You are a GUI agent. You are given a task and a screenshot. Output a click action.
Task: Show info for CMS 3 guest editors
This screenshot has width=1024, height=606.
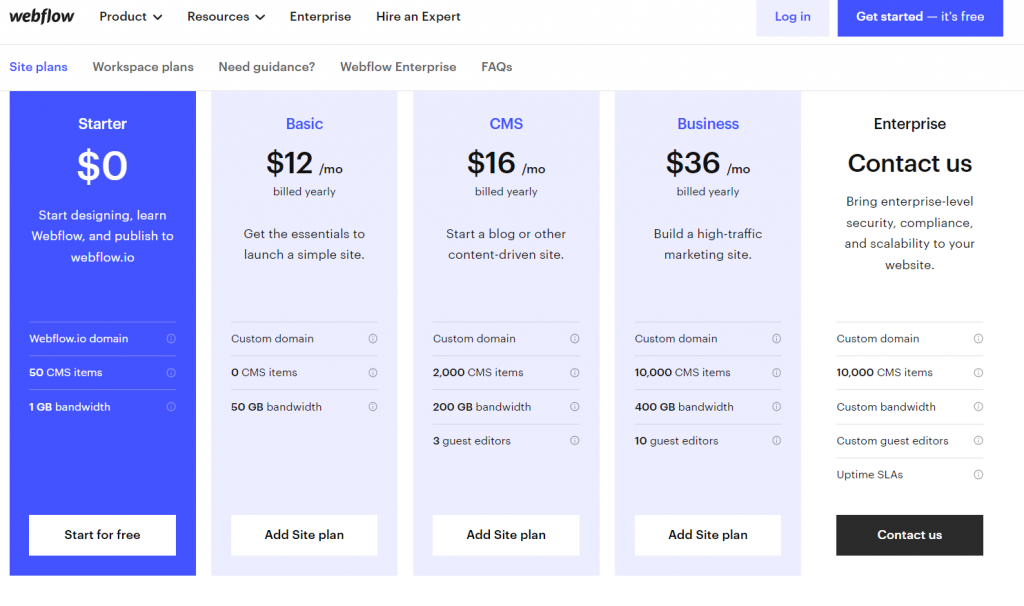click(575, 441)
